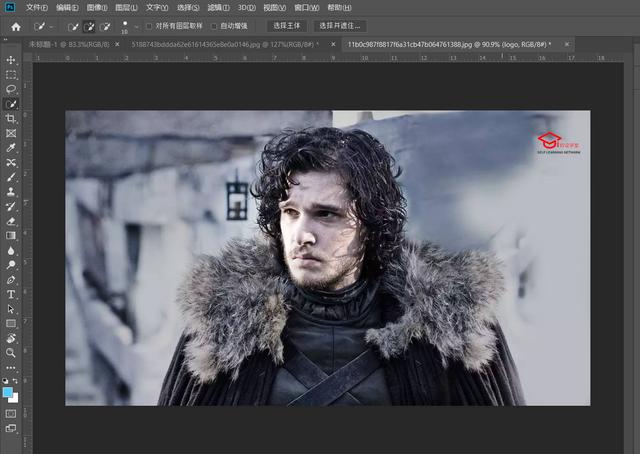Switch to the 11b0c987f8817...jpg document tab
Screen dimensions: 640x454
449,45
